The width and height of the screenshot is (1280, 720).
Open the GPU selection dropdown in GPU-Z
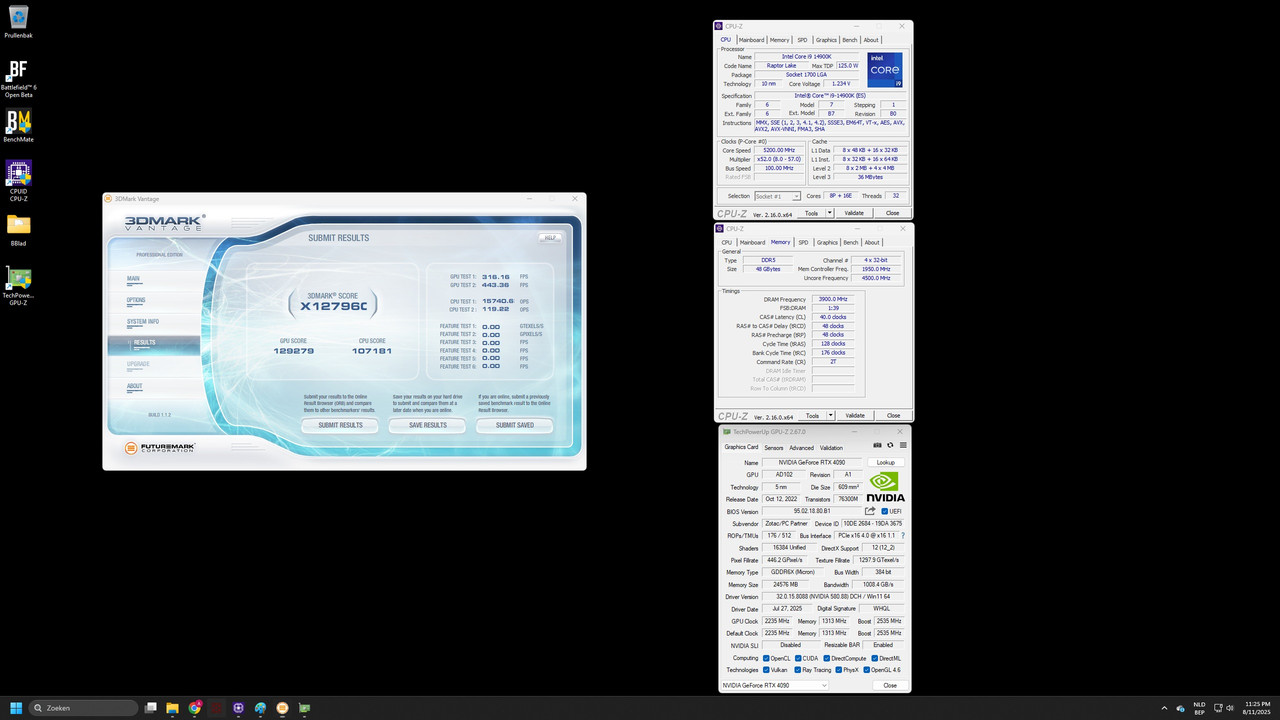point(775,685)
